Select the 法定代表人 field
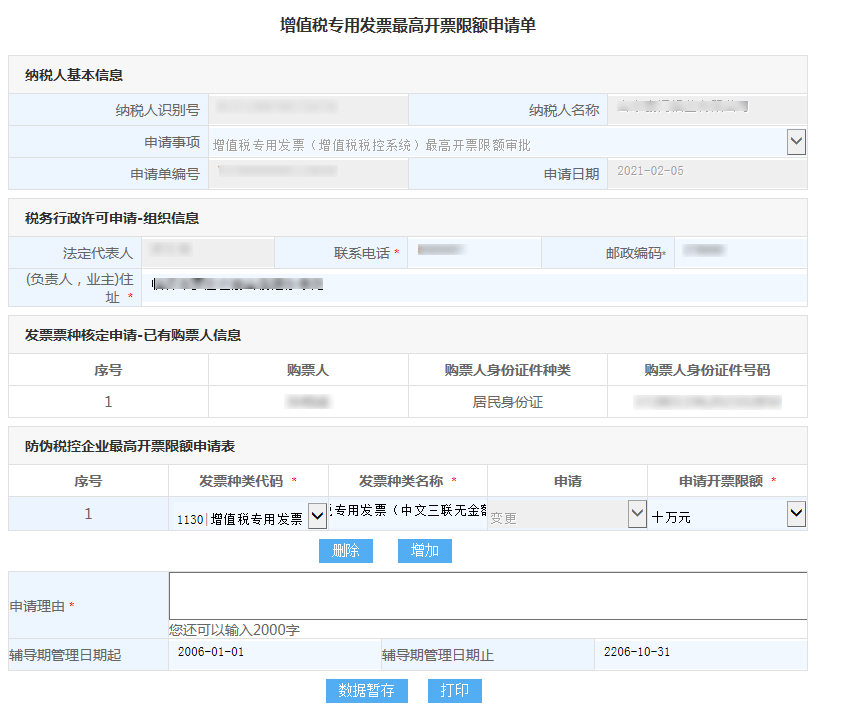The height and width of the screenshot is (717, 843). [x=207, y=253]
